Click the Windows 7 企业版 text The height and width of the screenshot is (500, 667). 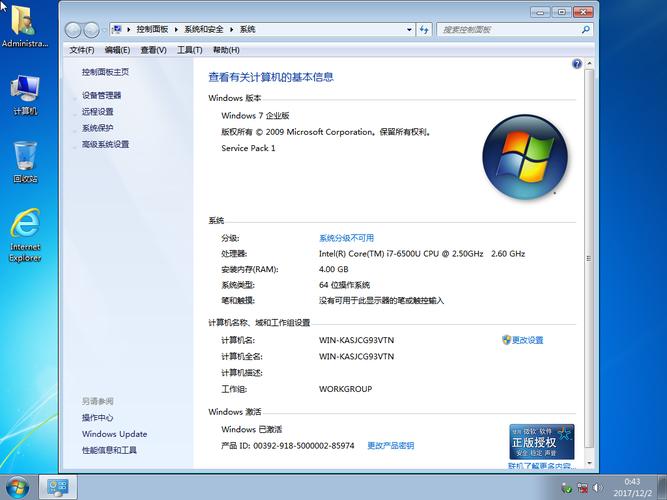255,115
